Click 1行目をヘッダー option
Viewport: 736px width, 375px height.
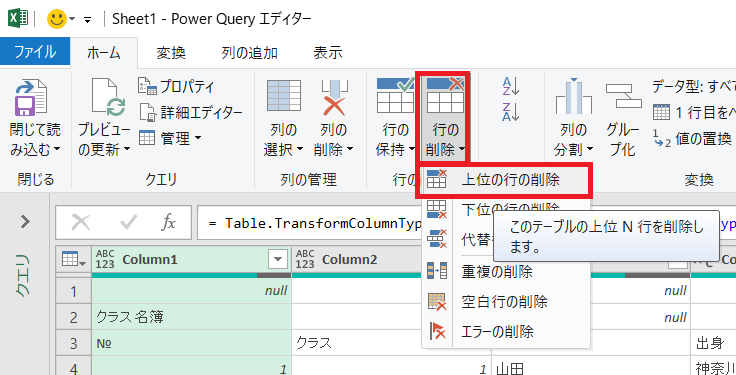click(694, 112)
